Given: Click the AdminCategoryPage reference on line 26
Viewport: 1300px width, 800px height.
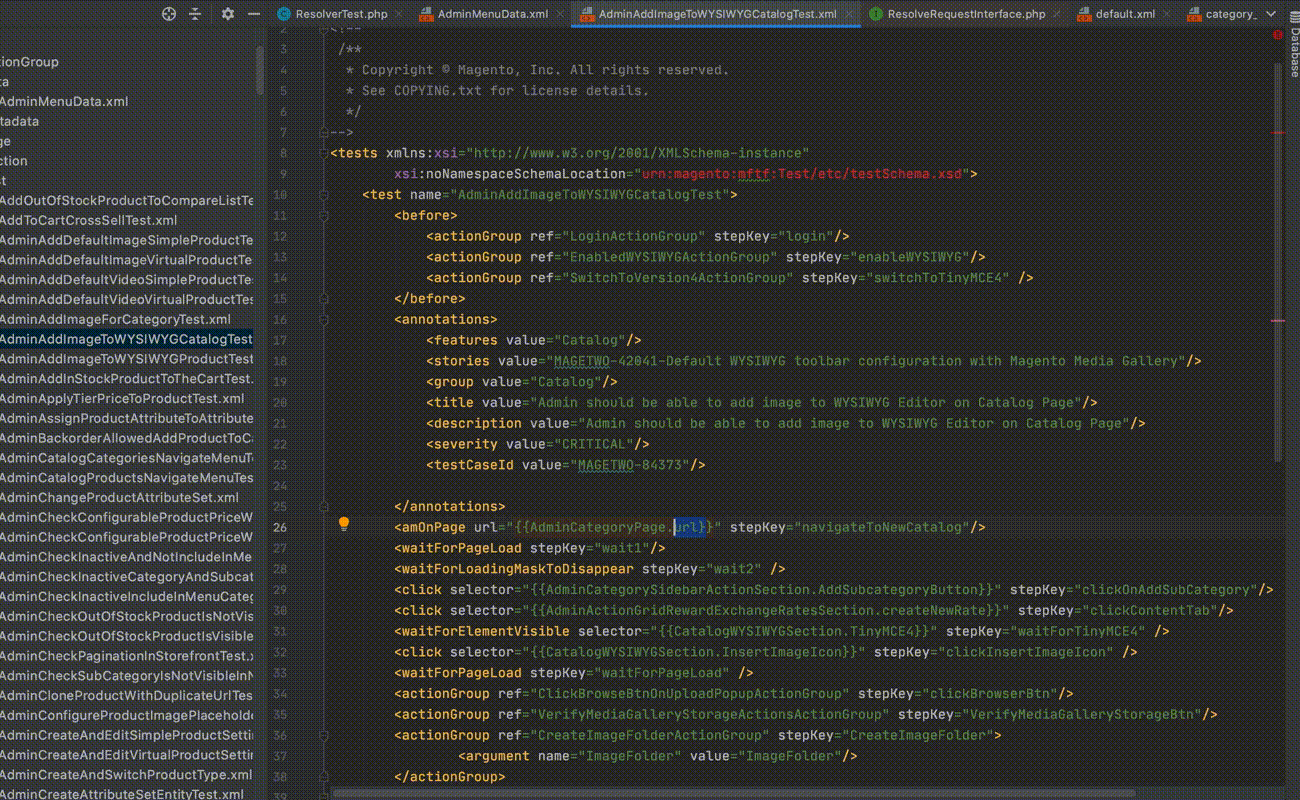Looking at the screenshot, I should pyautogui.click(x=598, y=527).
